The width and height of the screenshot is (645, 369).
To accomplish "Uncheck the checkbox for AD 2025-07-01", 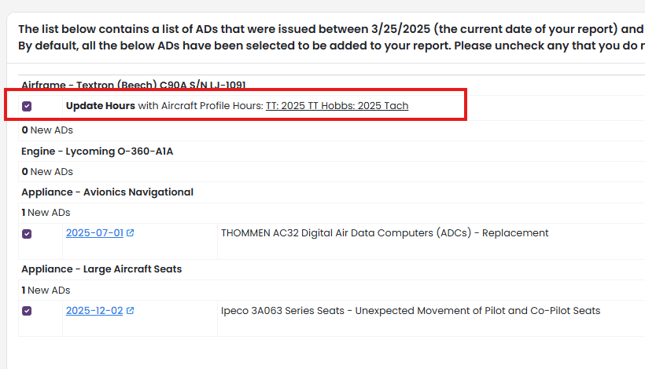I will tap(27, 234).
